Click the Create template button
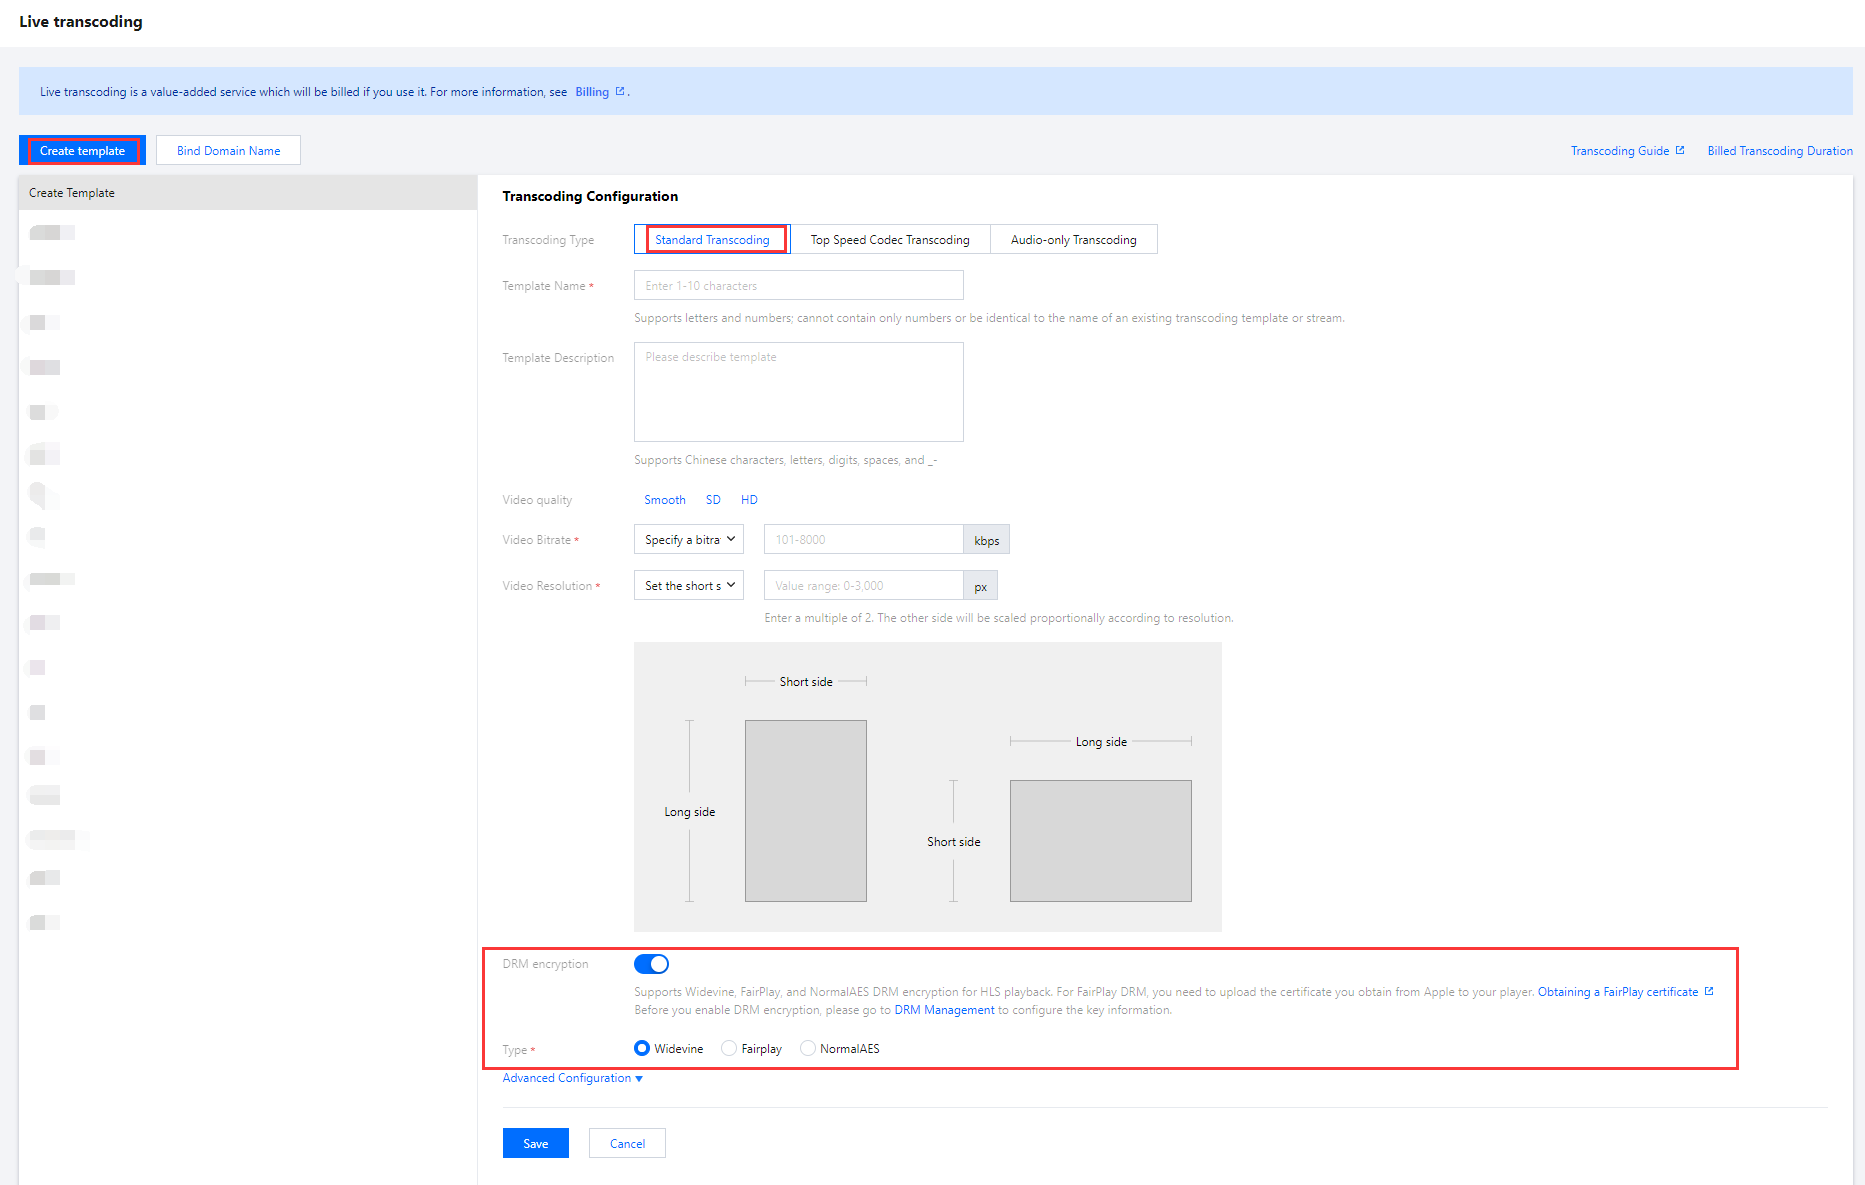This screenshot has height=1185, width=1865. [x=82, y=151]
